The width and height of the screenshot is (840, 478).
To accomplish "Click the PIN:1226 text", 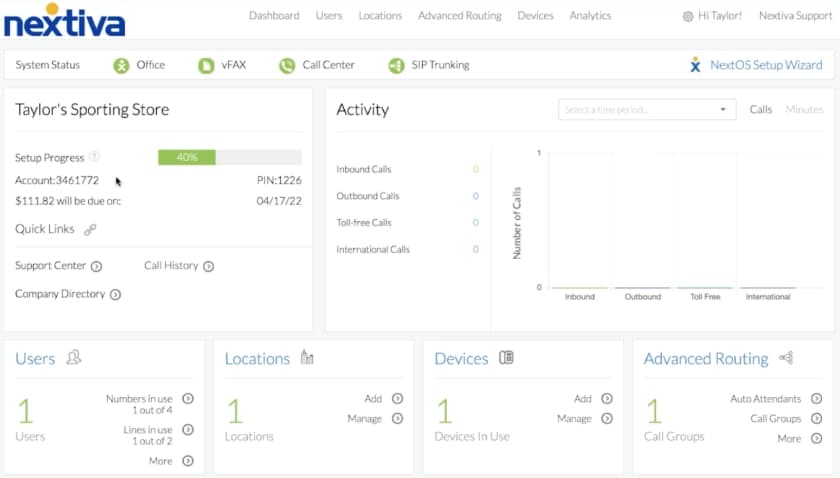I will (x=279, y=181).
